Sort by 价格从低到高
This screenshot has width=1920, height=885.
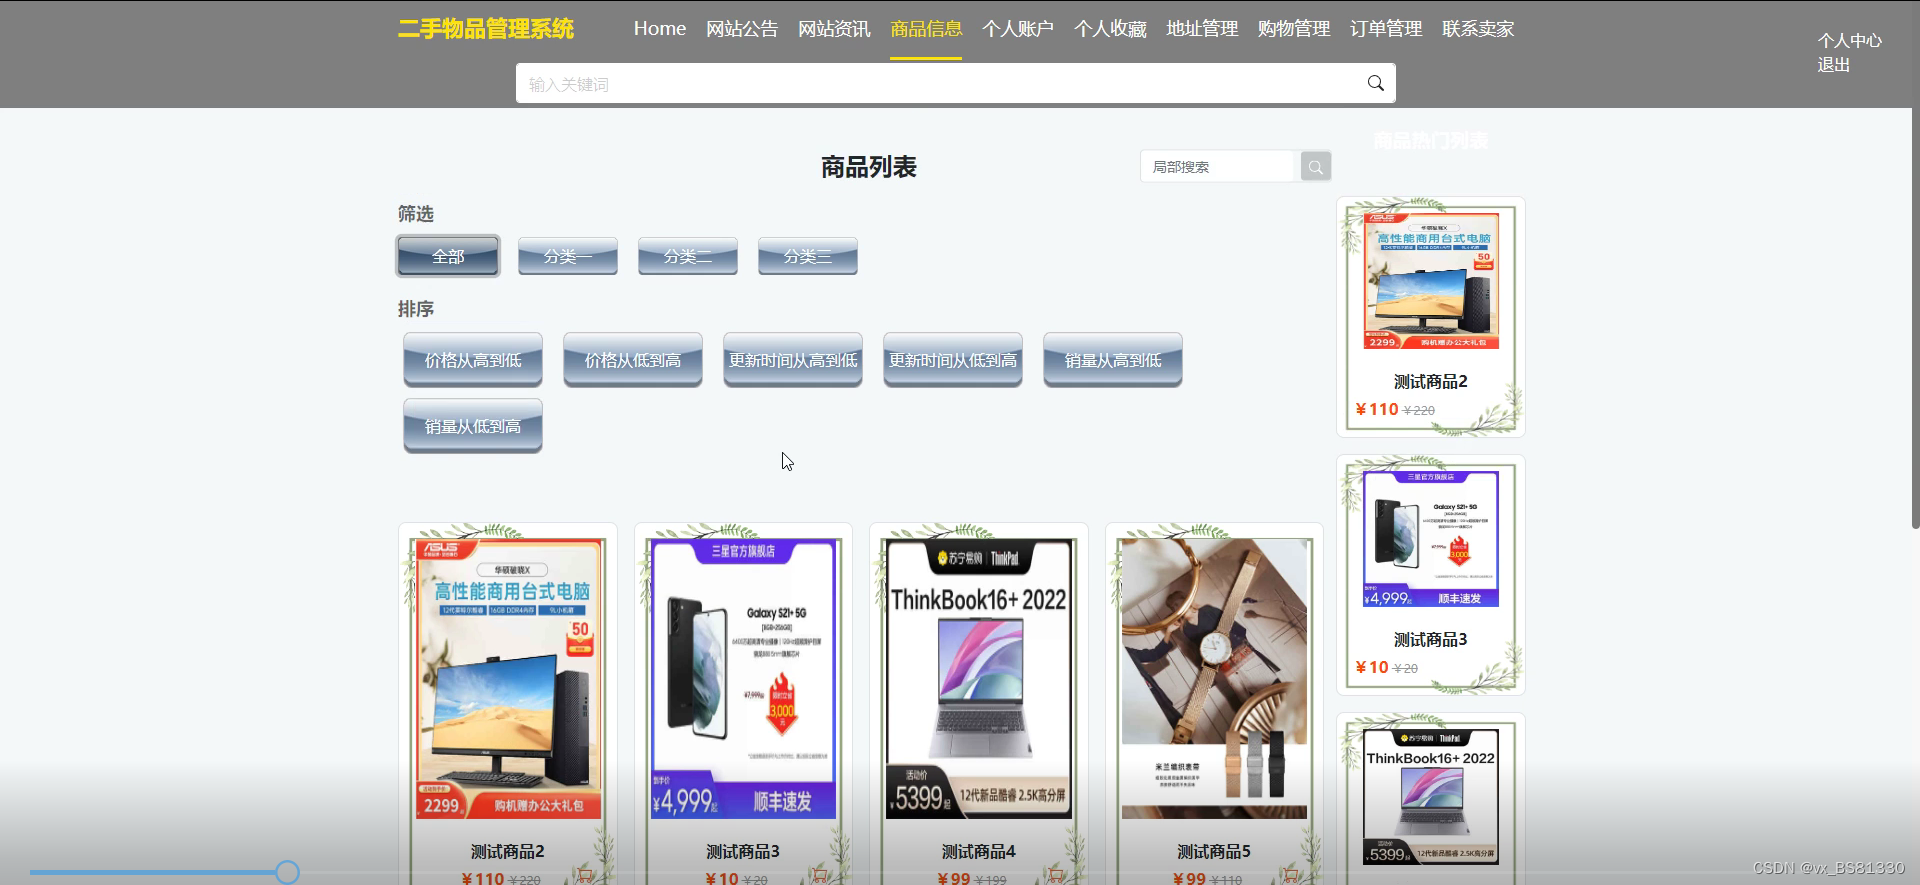point(633,360)
